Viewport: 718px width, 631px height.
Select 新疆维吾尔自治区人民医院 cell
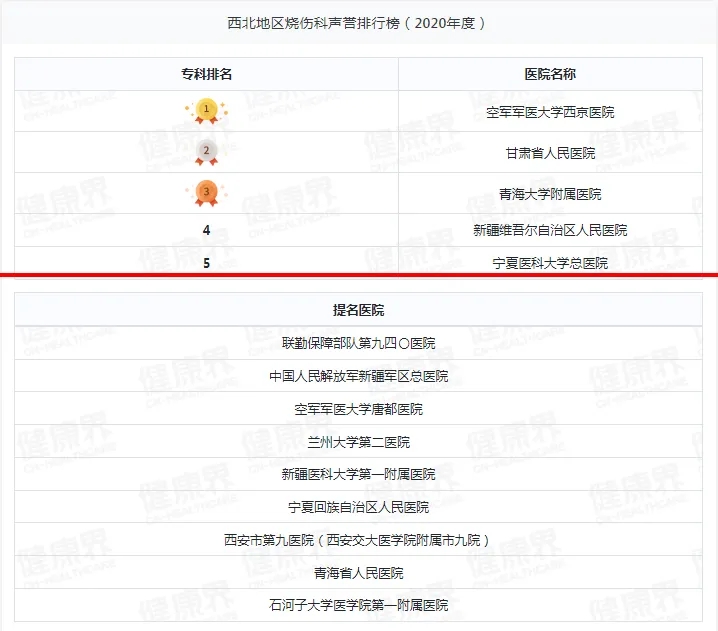pos(550,230)
